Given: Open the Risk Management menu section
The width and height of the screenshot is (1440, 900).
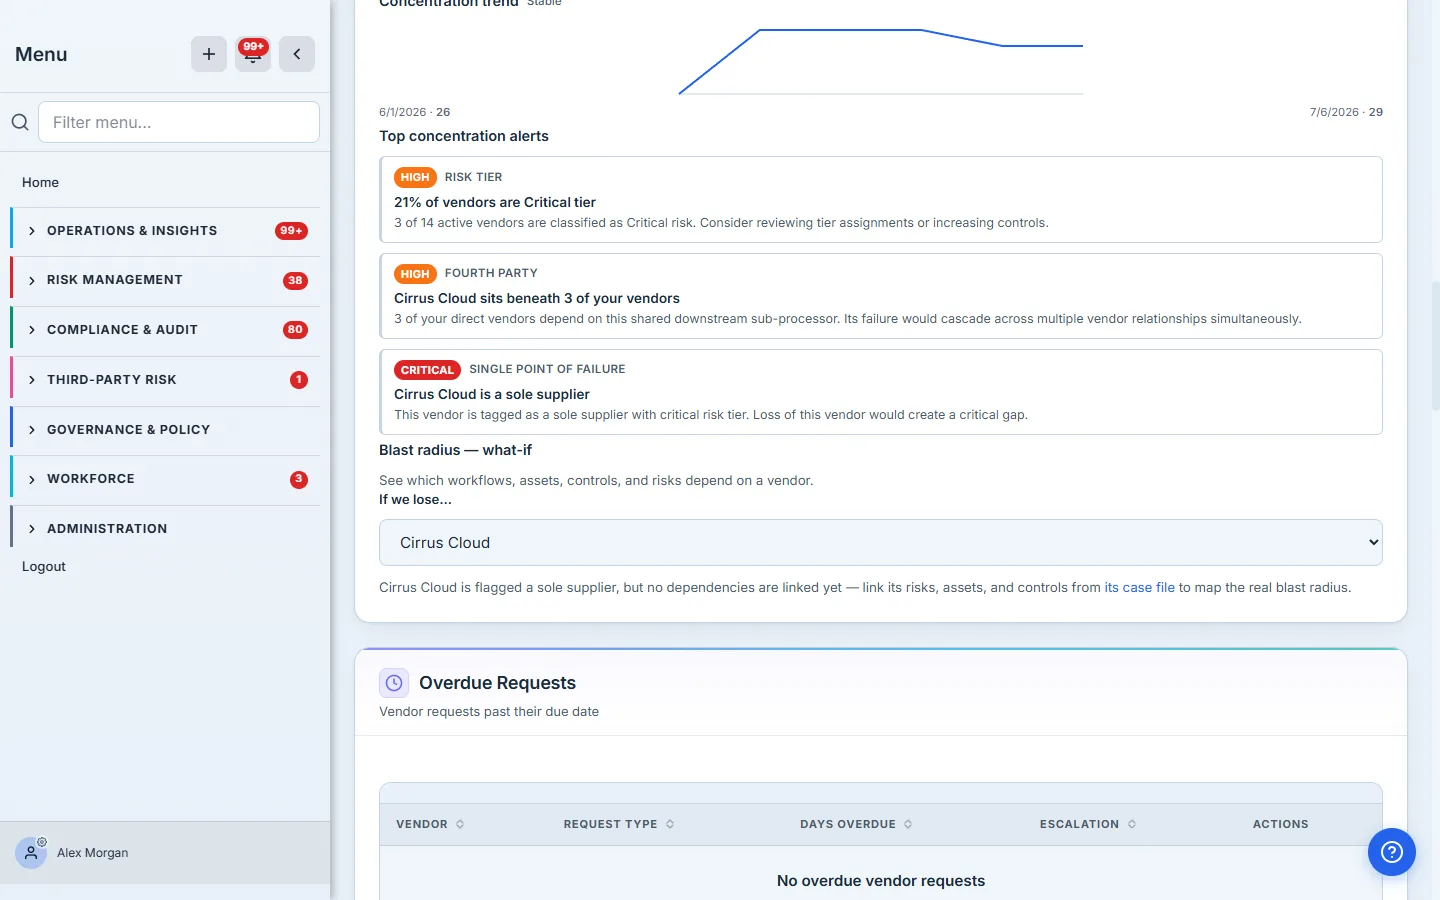Looking at the screenshot, I should [166, 280].
